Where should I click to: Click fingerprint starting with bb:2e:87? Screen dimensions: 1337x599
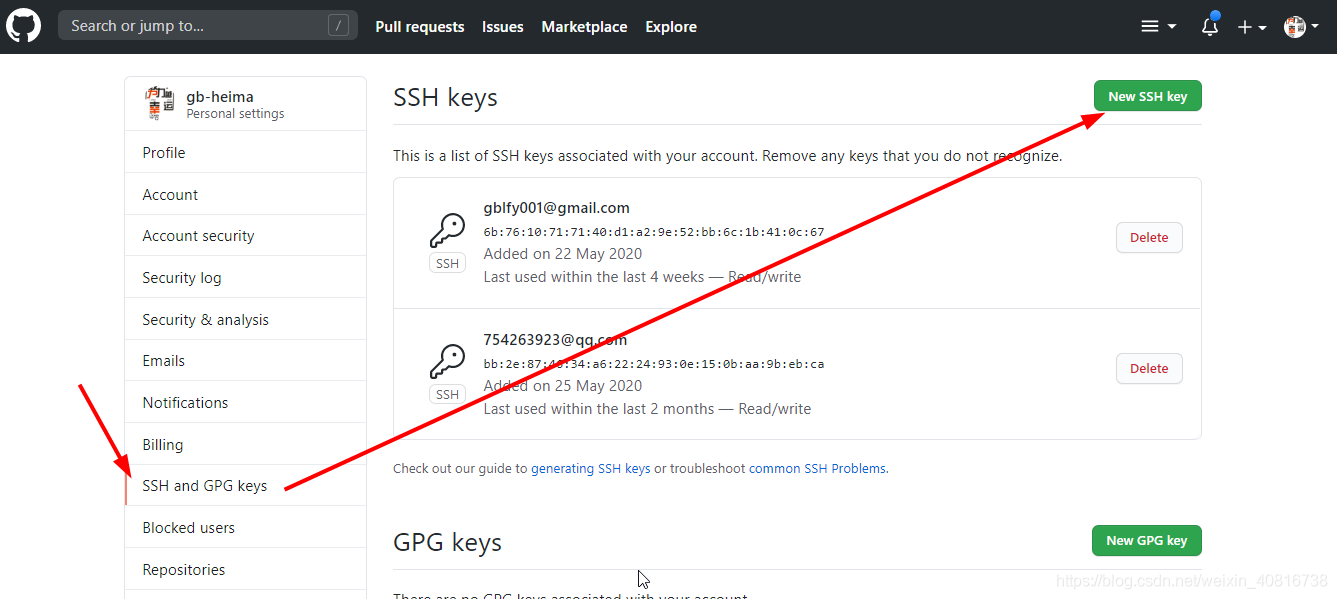(x=654, y=364)
